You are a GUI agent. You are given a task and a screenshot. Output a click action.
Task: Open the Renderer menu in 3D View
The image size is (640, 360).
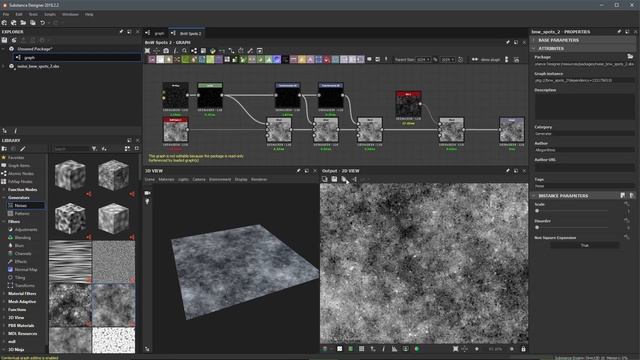click(259, 180)
